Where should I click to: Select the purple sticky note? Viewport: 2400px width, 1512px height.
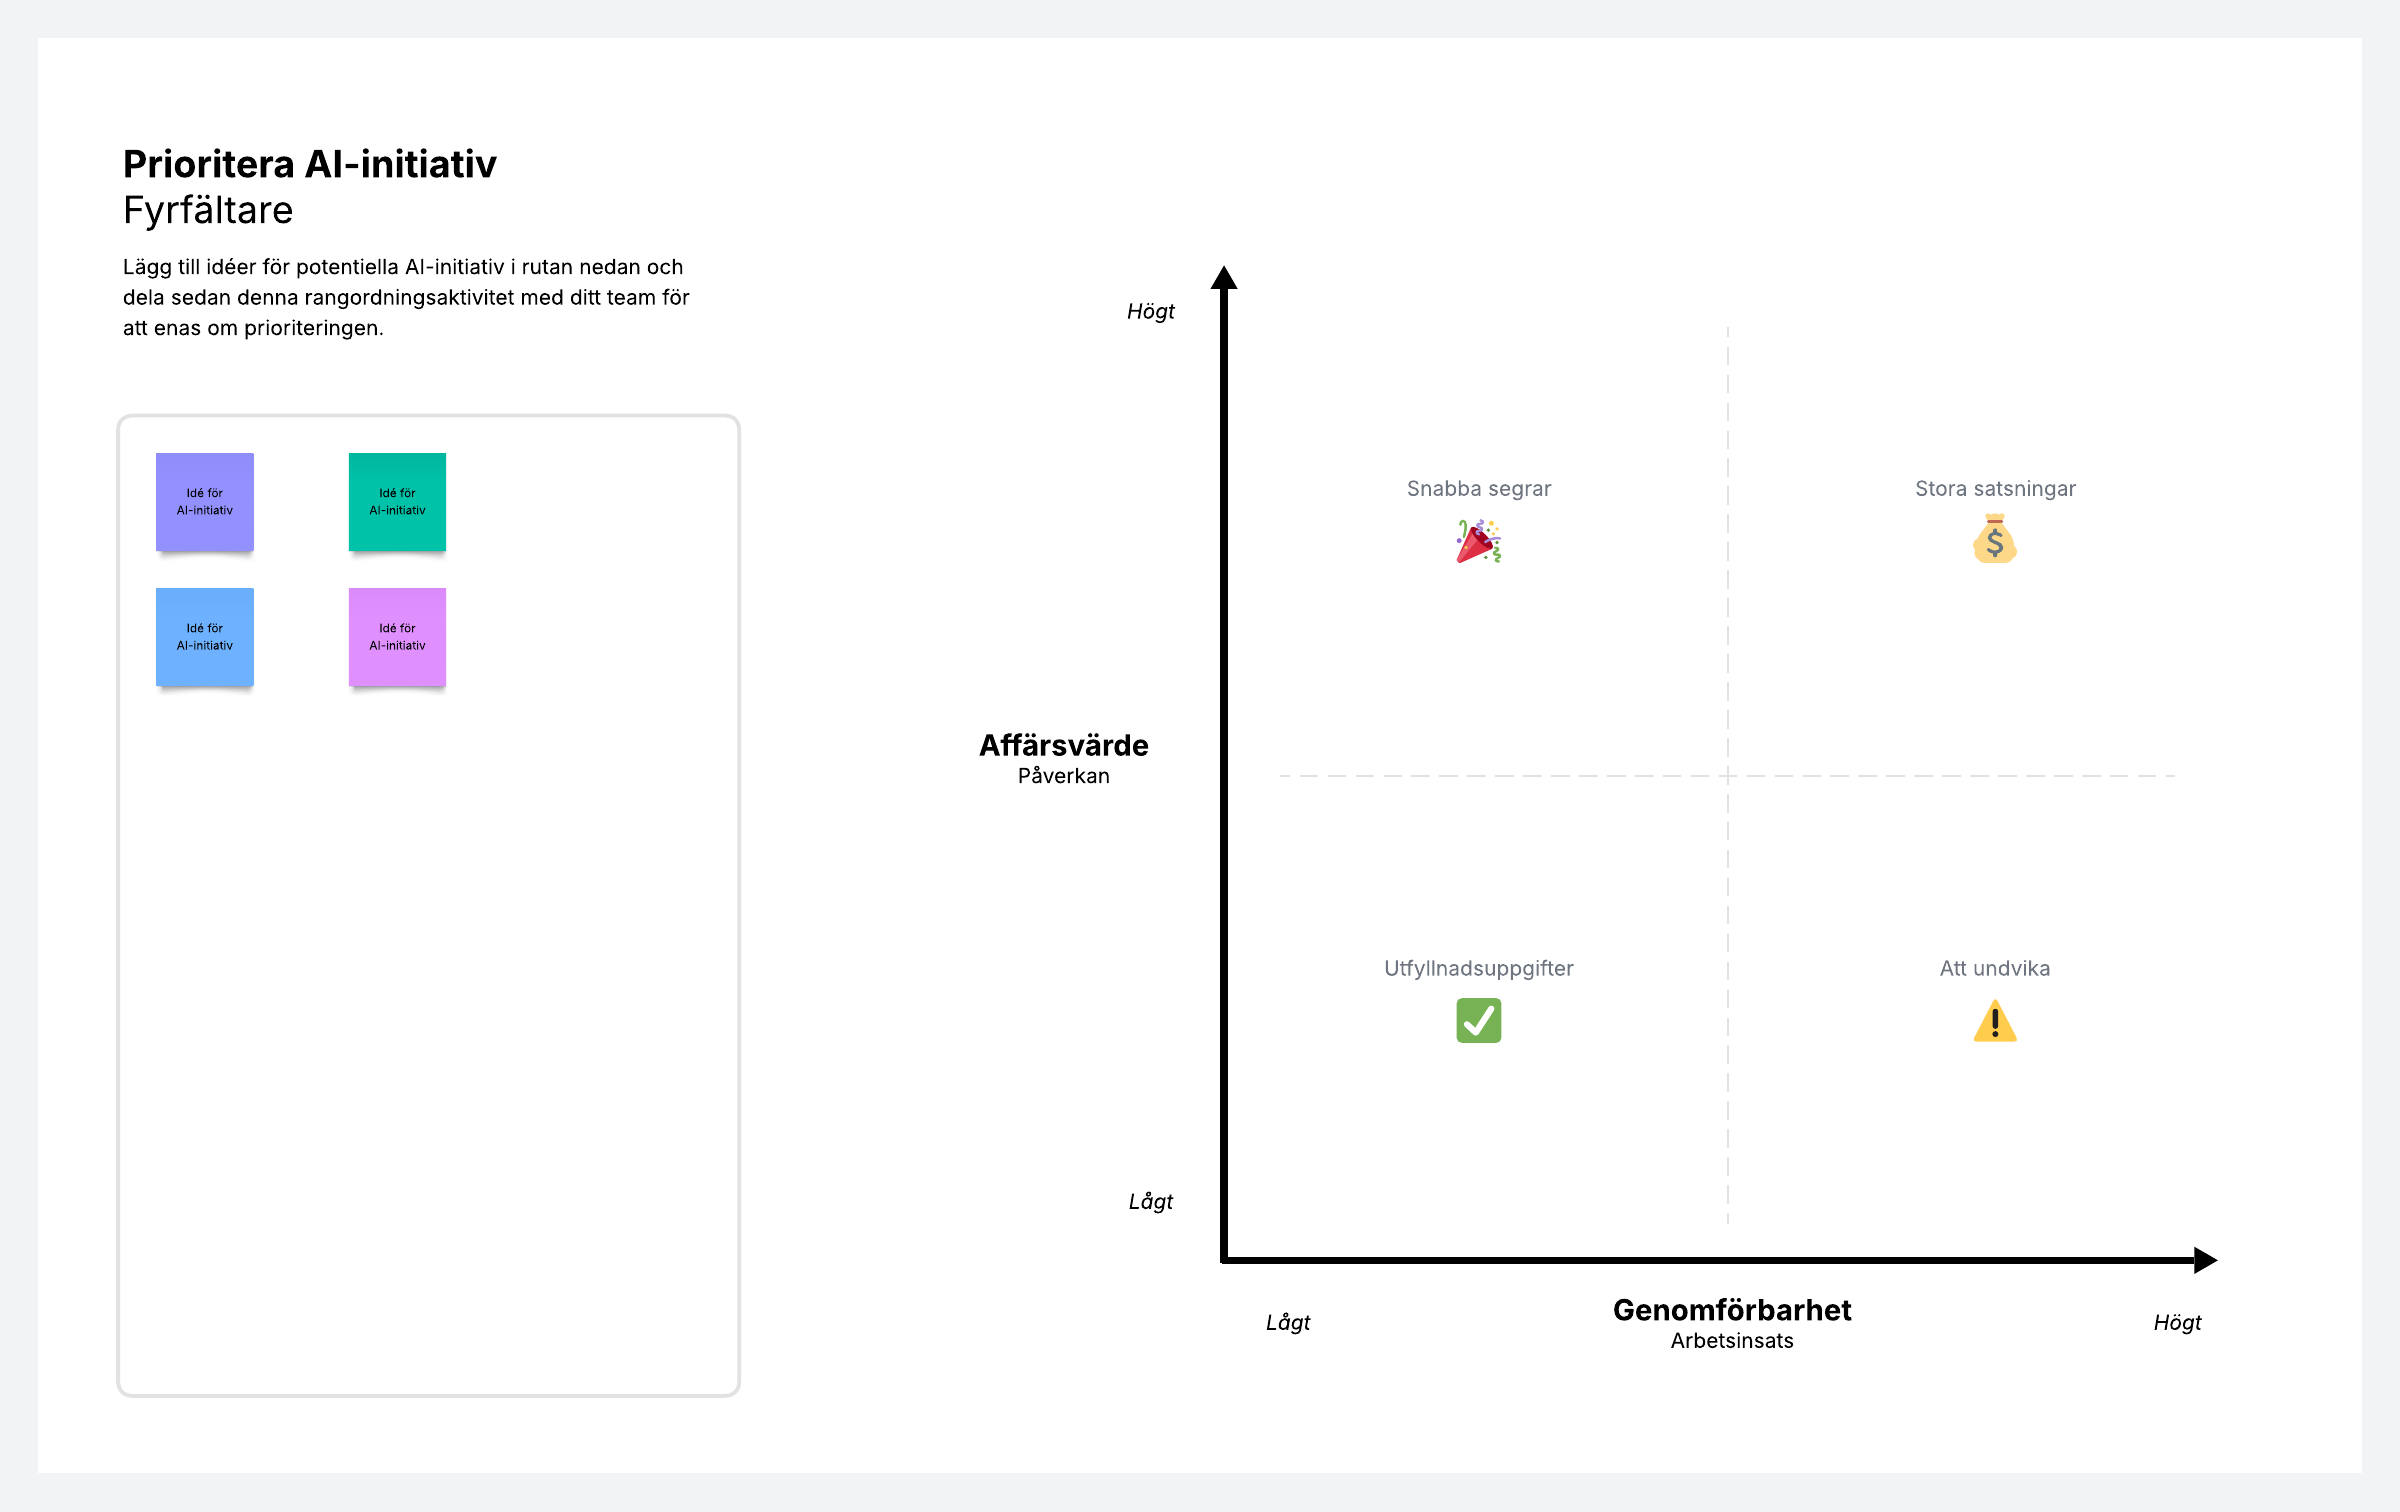205,502
